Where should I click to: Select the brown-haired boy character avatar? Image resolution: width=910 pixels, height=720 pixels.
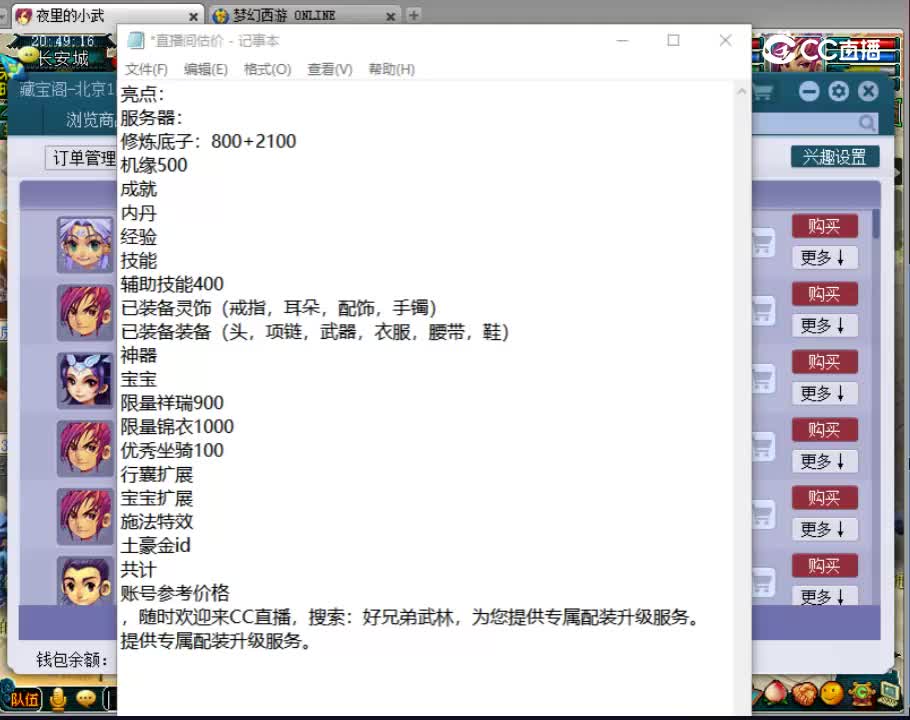(x=85, y=581)
